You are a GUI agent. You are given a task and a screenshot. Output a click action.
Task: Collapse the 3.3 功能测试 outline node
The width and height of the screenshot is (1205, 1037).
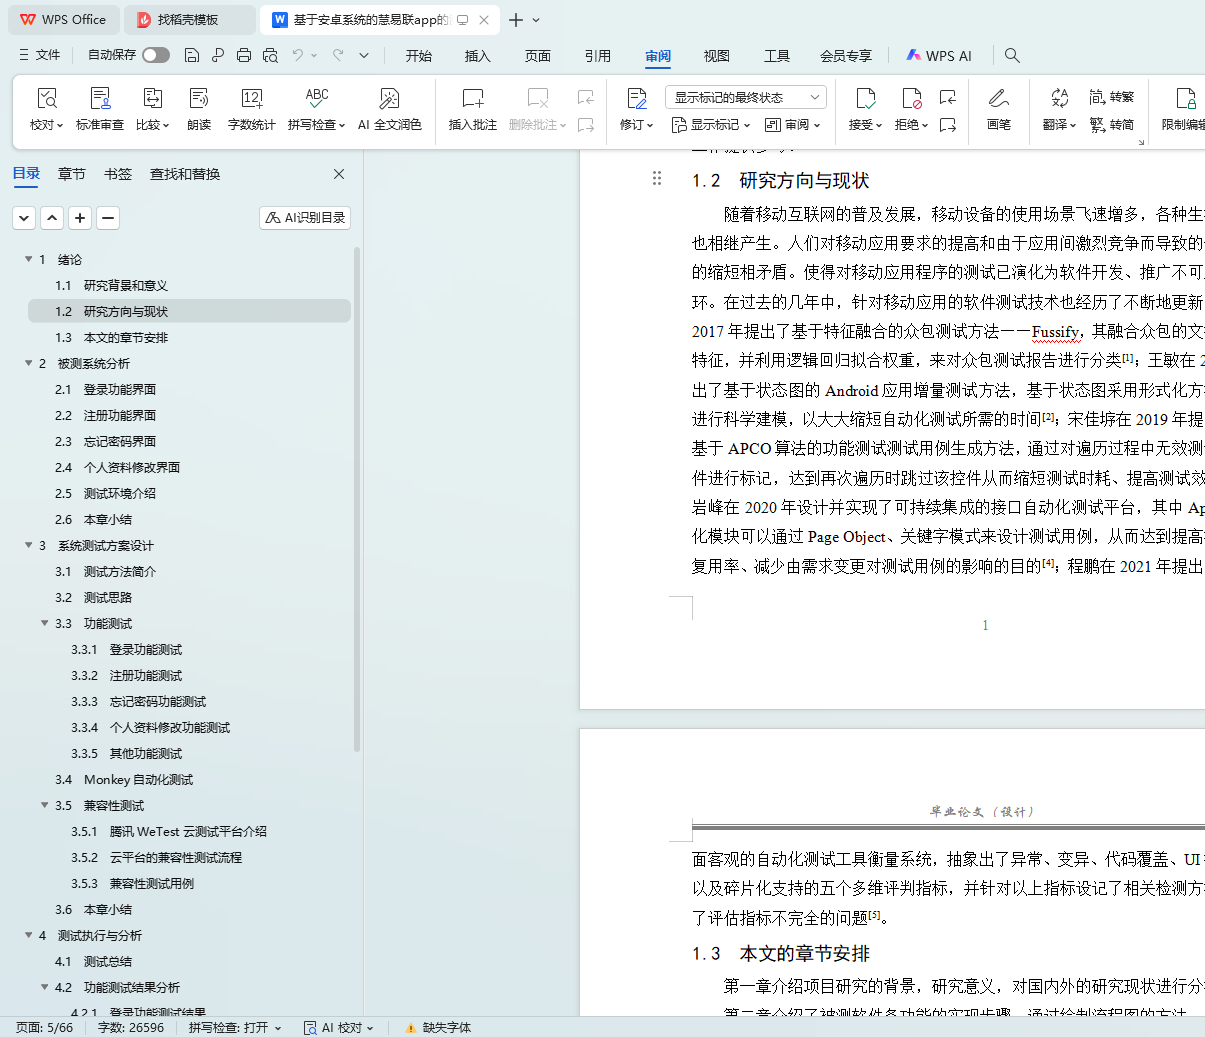coord(45,623)
